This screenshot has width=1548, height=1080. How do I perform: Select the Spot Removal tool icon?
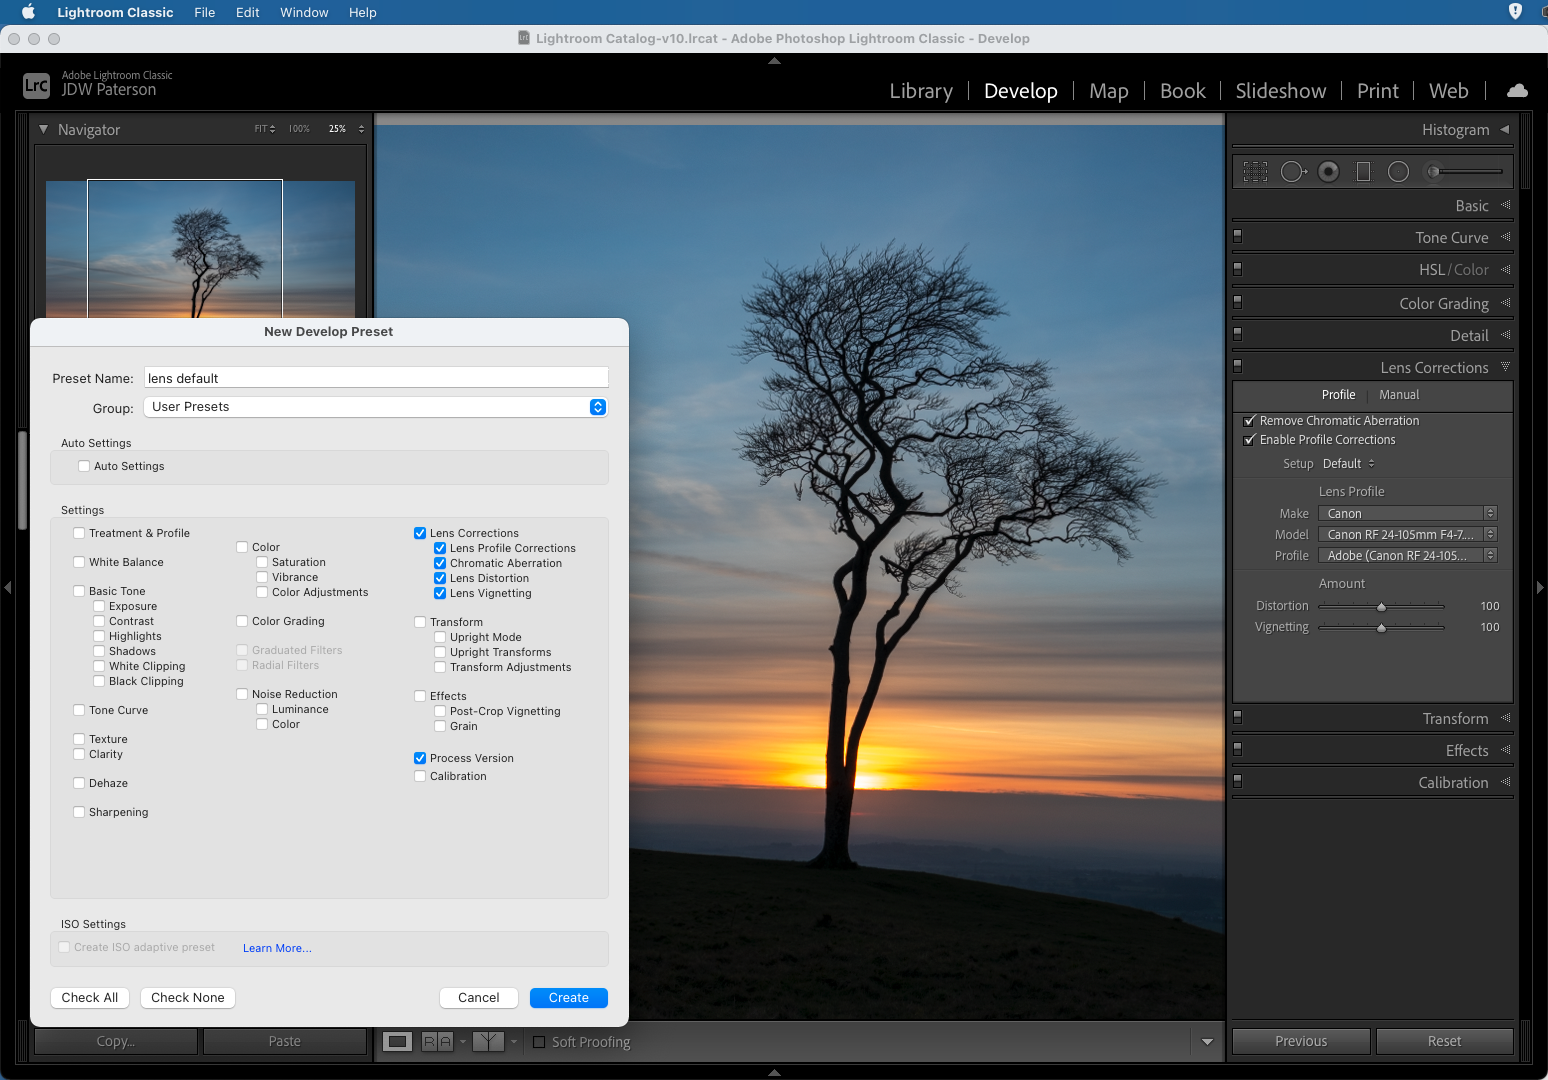coord(1293,172)
